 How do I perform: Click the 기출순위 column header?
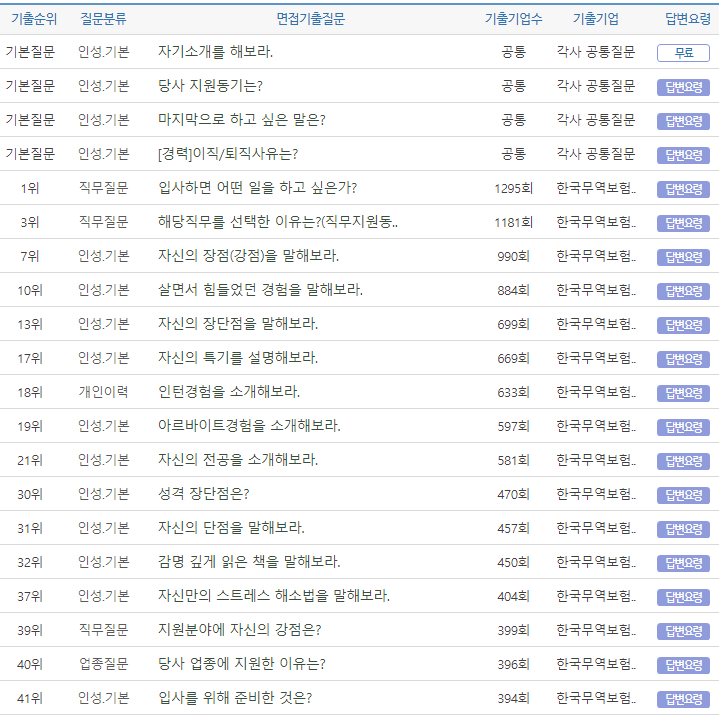point(34,19)
